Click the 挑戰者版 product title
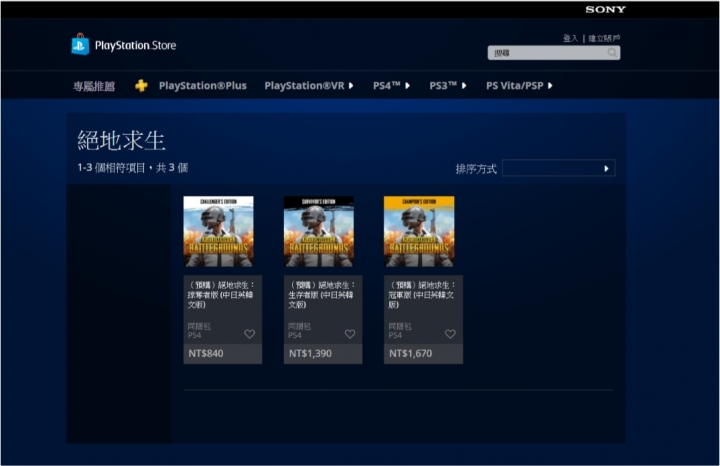This screenshot has height=466, width=720. tap(221, 295)
